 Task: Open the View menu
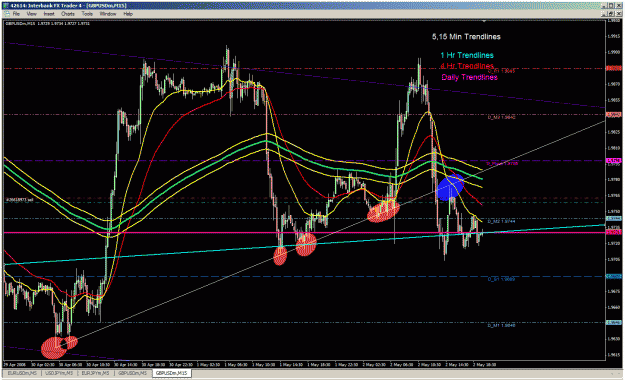31,14
